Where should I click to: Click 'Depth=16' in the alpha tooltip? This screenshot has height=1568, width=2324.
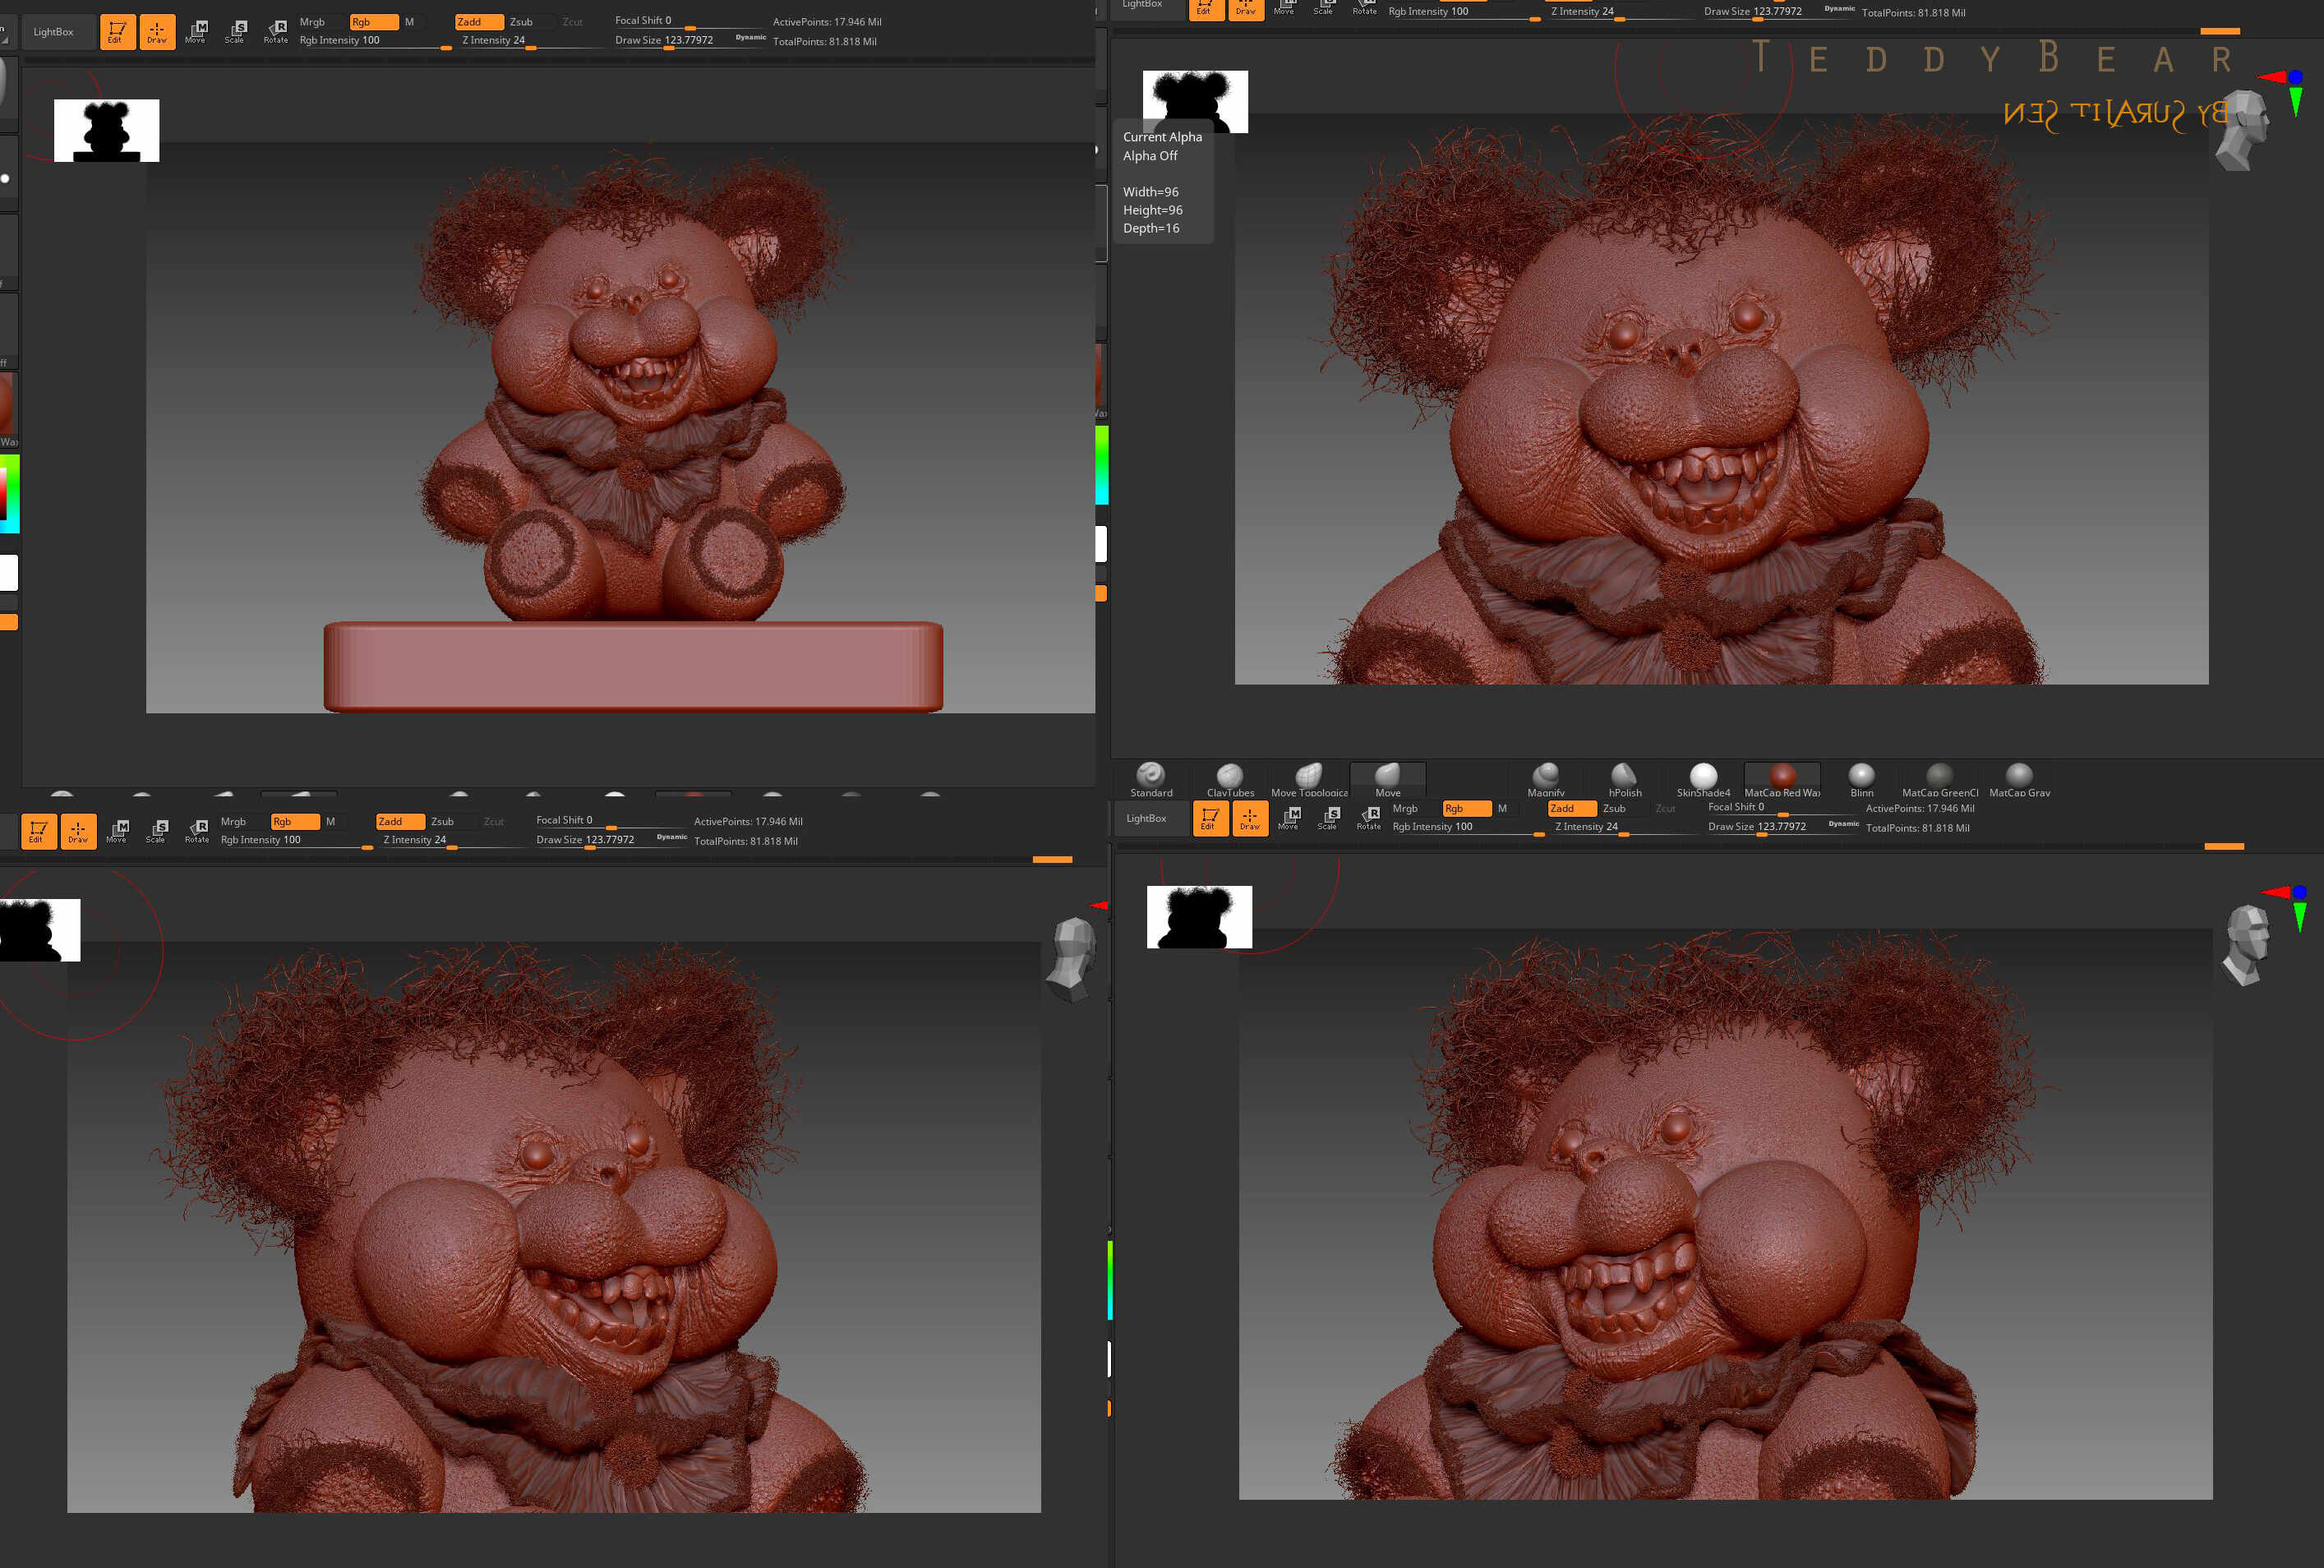1151,228
